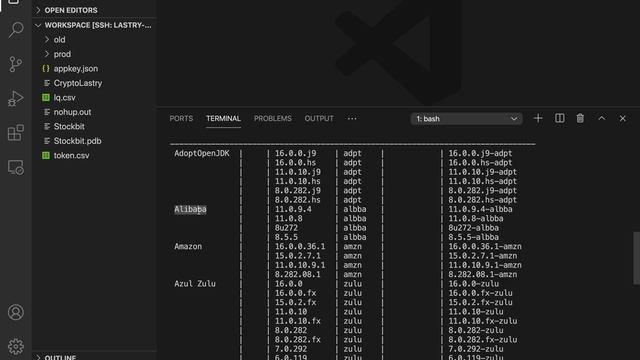Image resolution: width=640 pixels, height=360 pixels.
Task: Open the Run and Debug view
Action: 16,98
